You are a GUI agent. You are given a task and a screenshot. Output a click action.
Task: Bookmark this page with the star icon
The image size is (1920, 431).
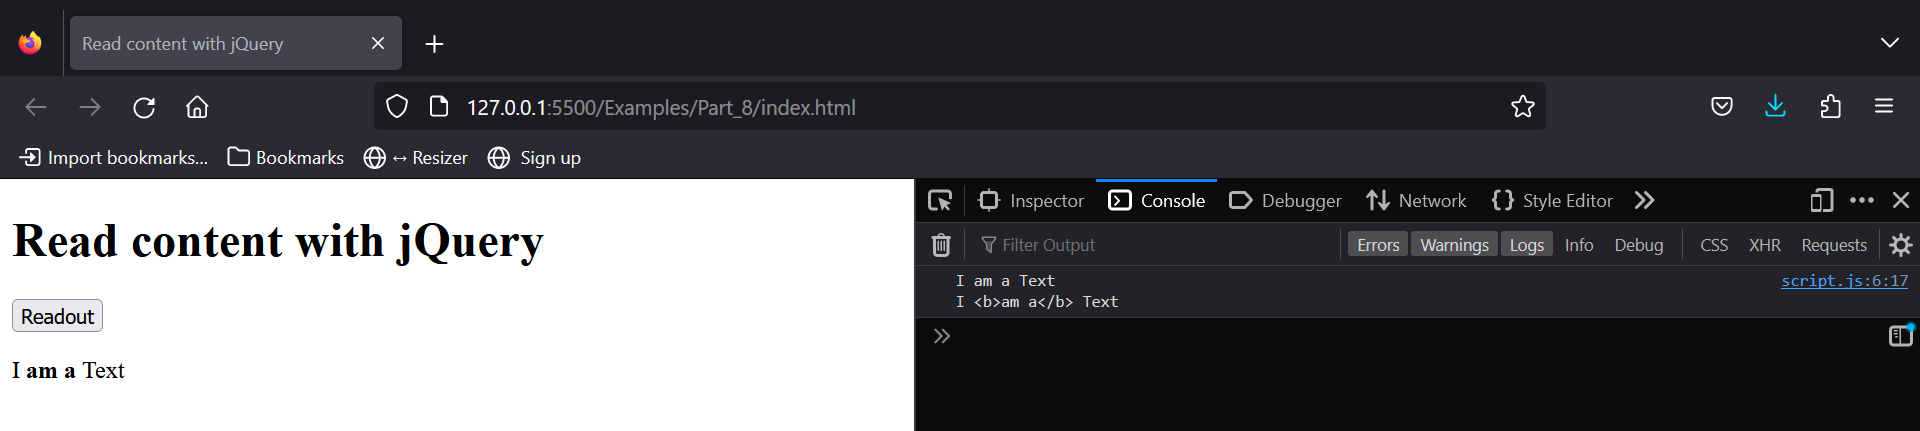(x=1522, y=107)
